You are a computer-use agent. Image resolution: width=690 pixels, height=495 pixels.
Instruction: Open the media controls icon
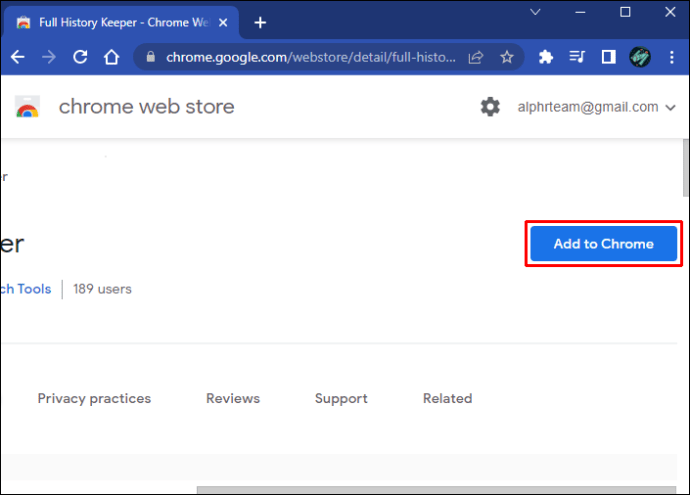pyautogui.click(x=577, y=56)
